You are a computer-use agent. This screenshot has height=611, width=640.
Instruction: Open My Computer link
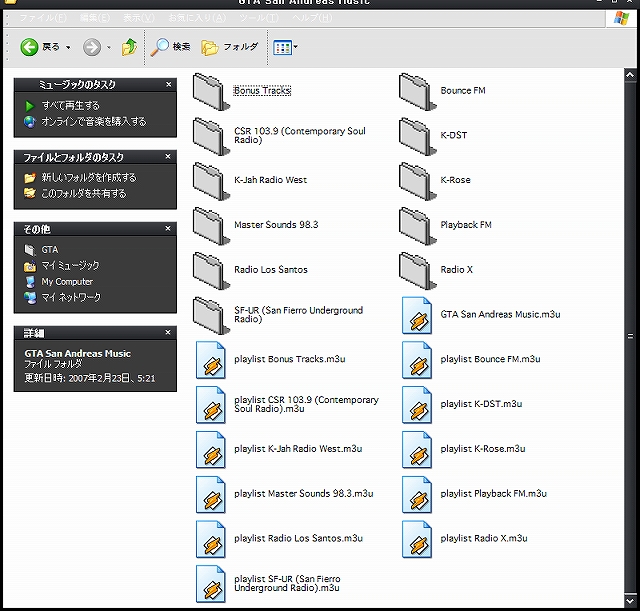67,282
